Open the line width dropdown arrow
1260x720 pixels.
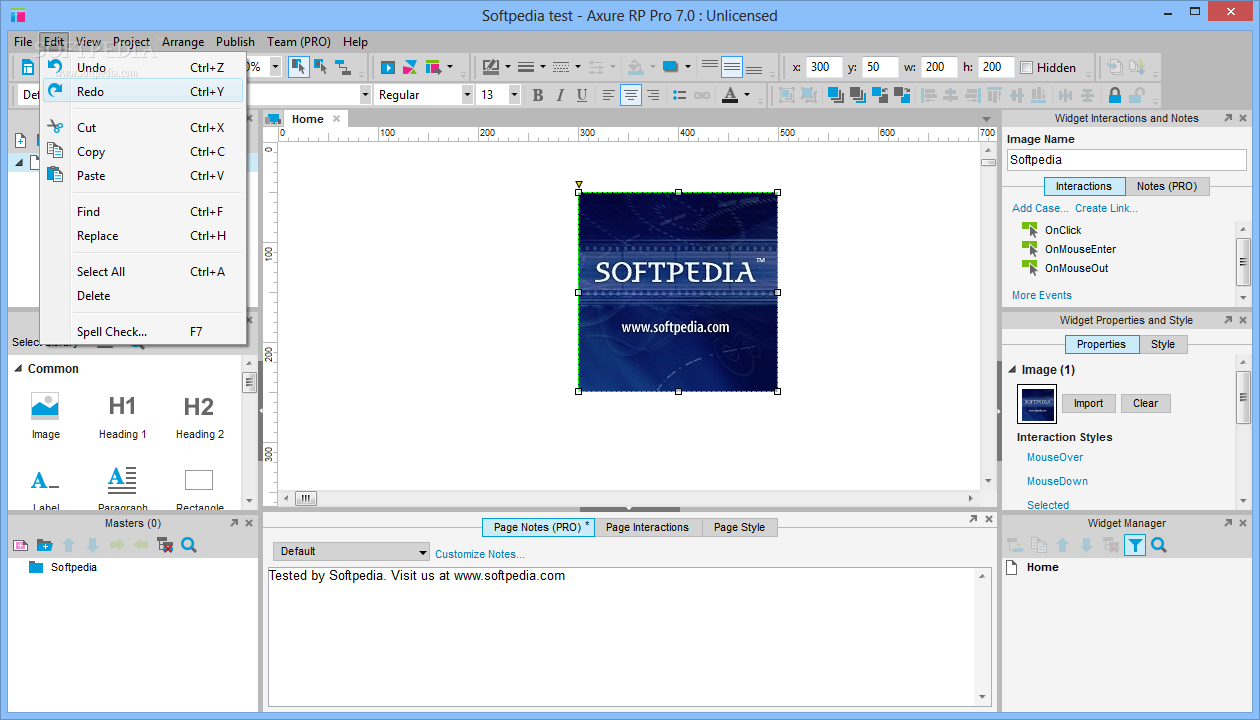point(543,67)
